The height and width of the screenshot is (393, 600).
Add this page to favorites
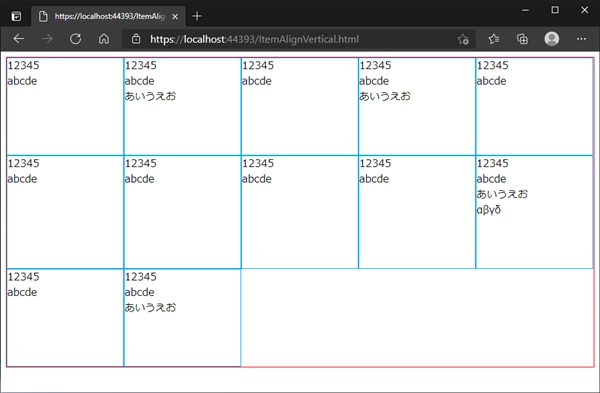click(x=463, y=39)
